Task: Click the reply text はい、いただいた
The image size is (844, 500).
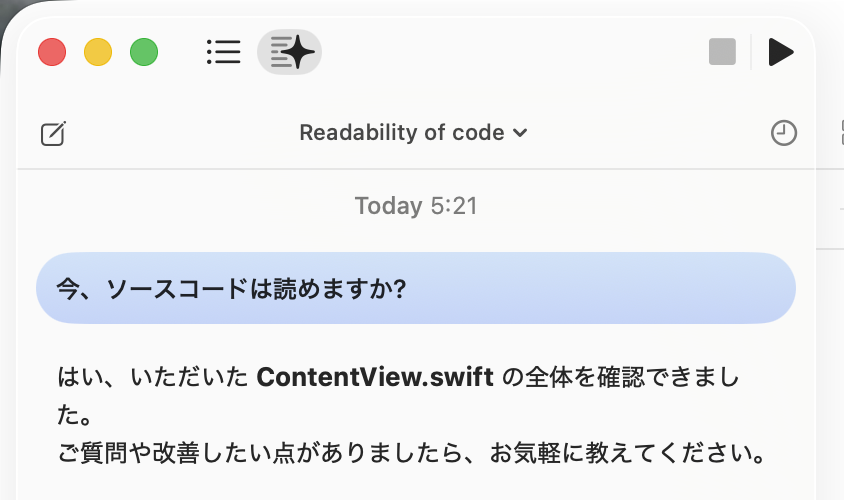Action: [x=152, y=378]
